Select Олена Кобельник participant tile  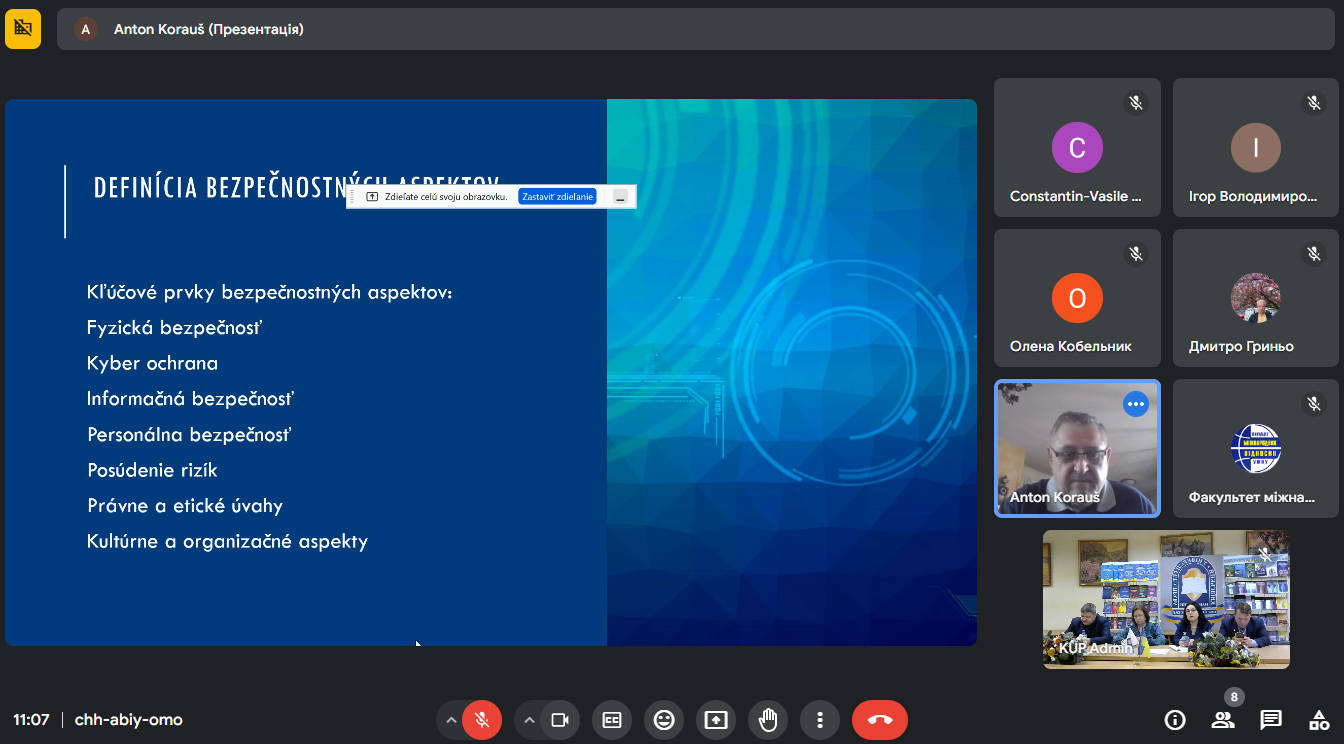(1077, 298)
